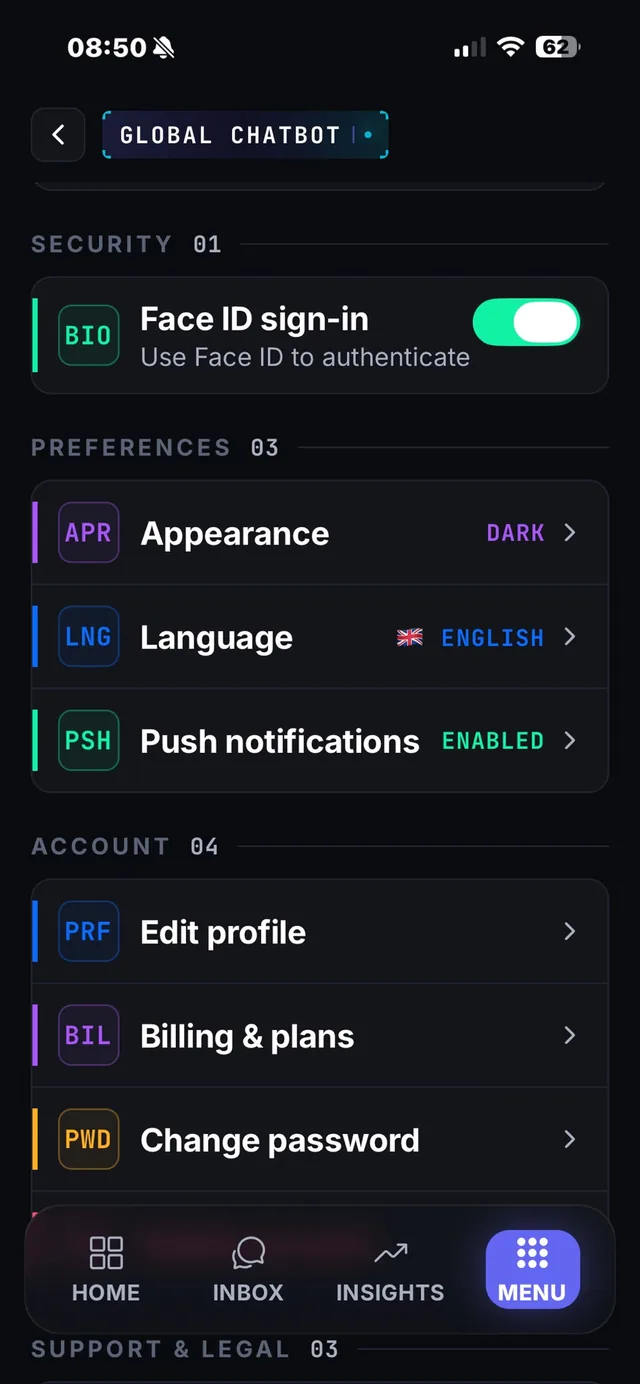Tap the BIL billing badge icon
This screenshot has width=640, height=1384.
pos(88,1036)
